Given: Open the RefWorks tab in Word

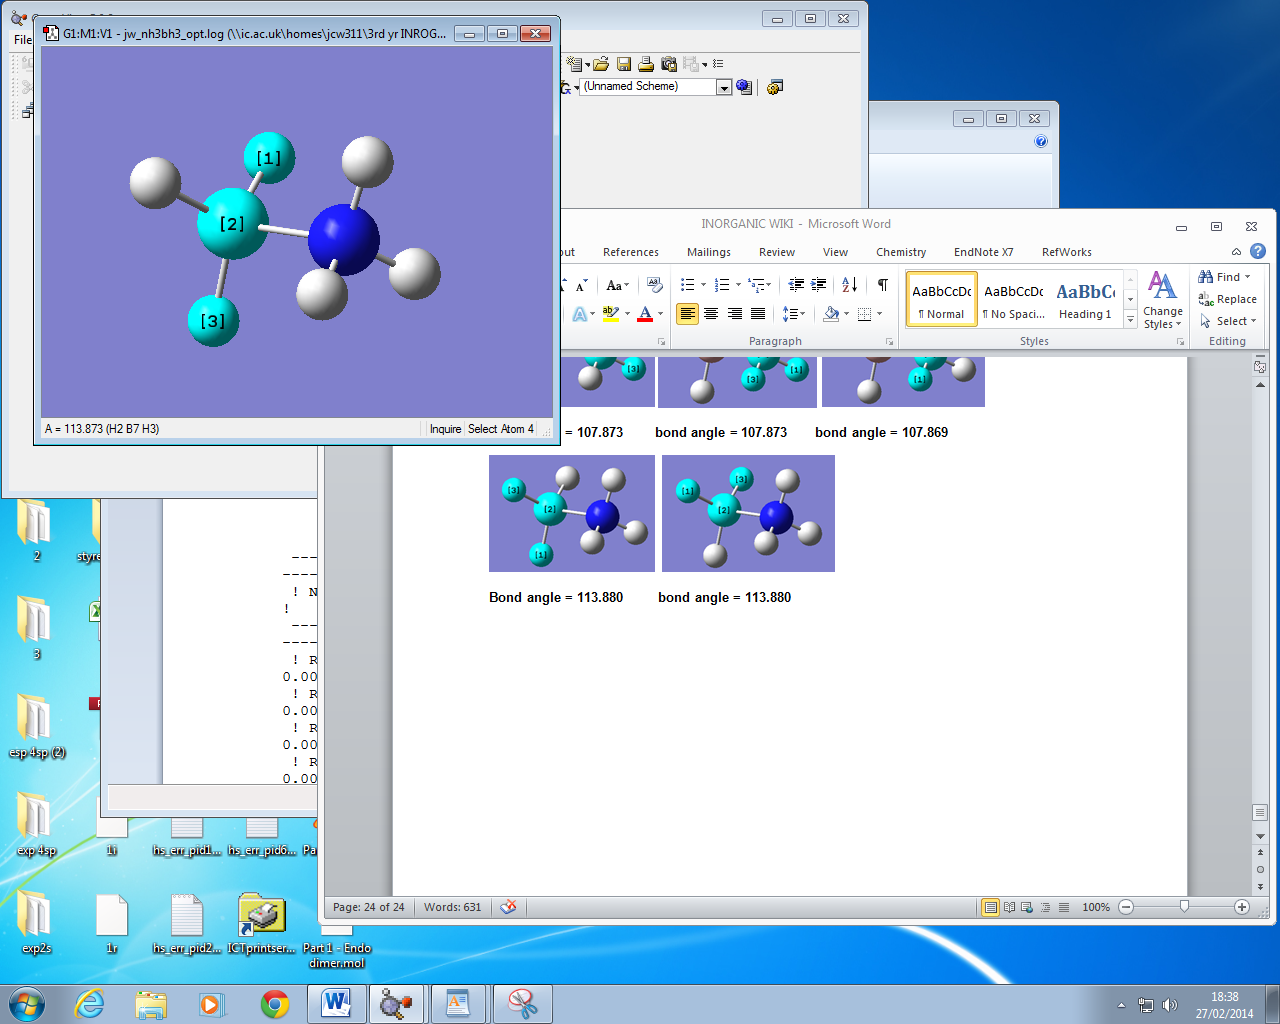Looking at the screenshot, I should (x=1067, y=252).
